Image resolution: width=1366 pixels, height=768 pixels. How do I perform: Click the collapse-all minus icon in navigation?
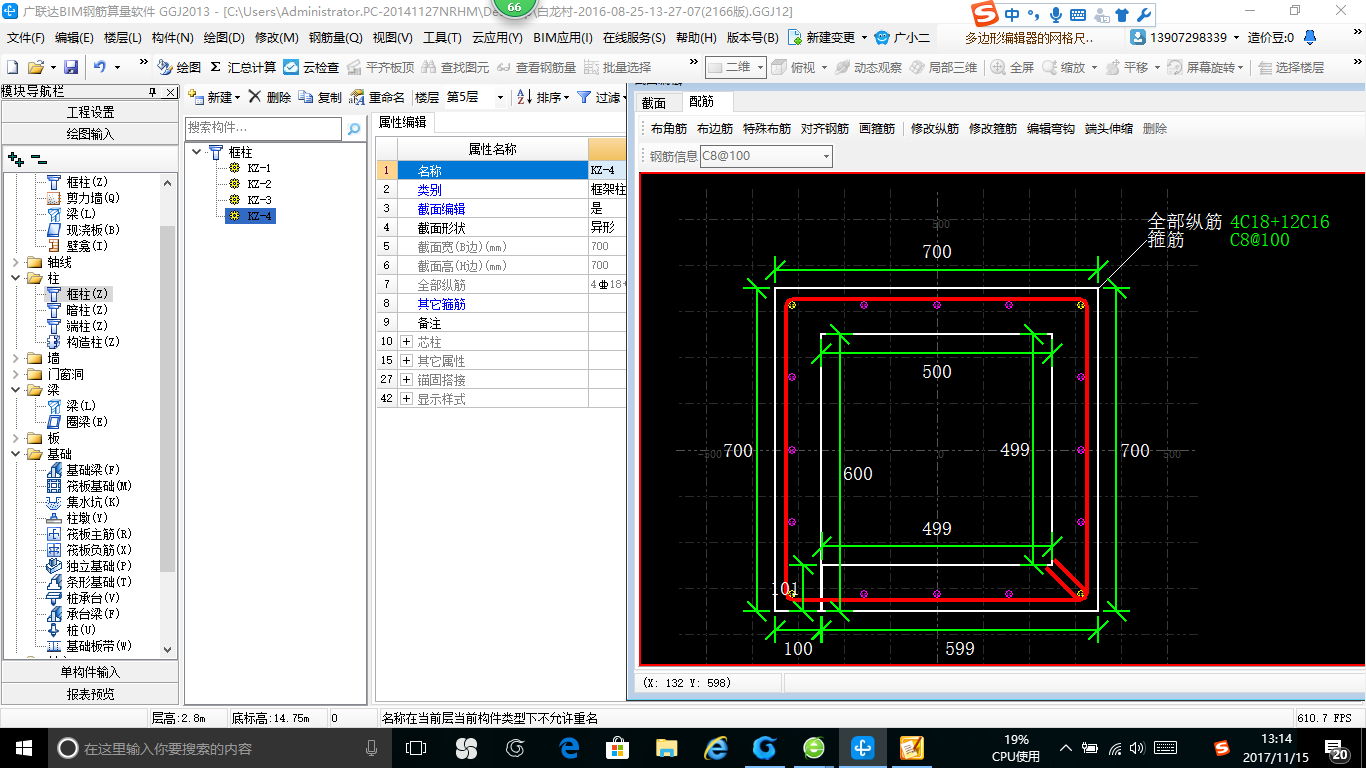click(38, 158)
